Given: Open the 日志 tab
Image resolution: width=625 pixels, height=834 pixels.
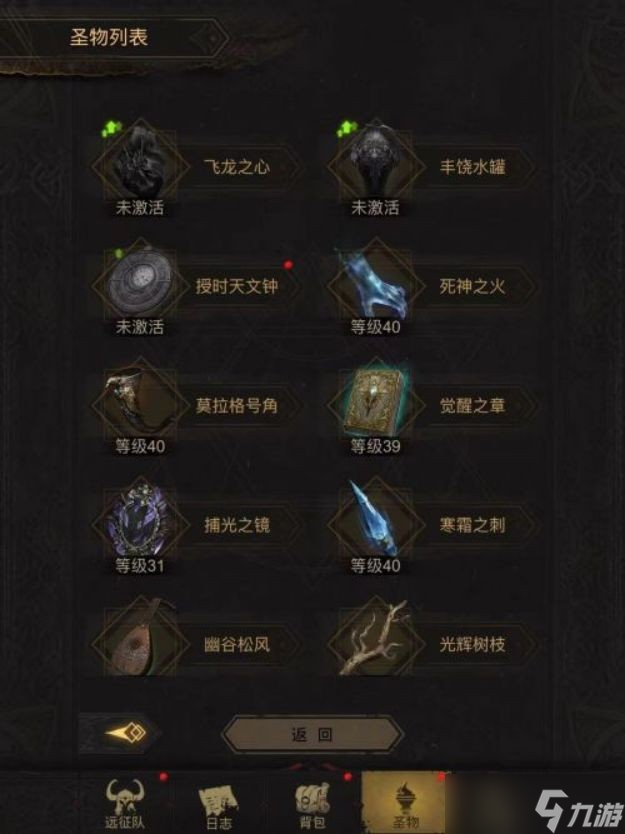Looking at the screenshot, I should (219, 803).
